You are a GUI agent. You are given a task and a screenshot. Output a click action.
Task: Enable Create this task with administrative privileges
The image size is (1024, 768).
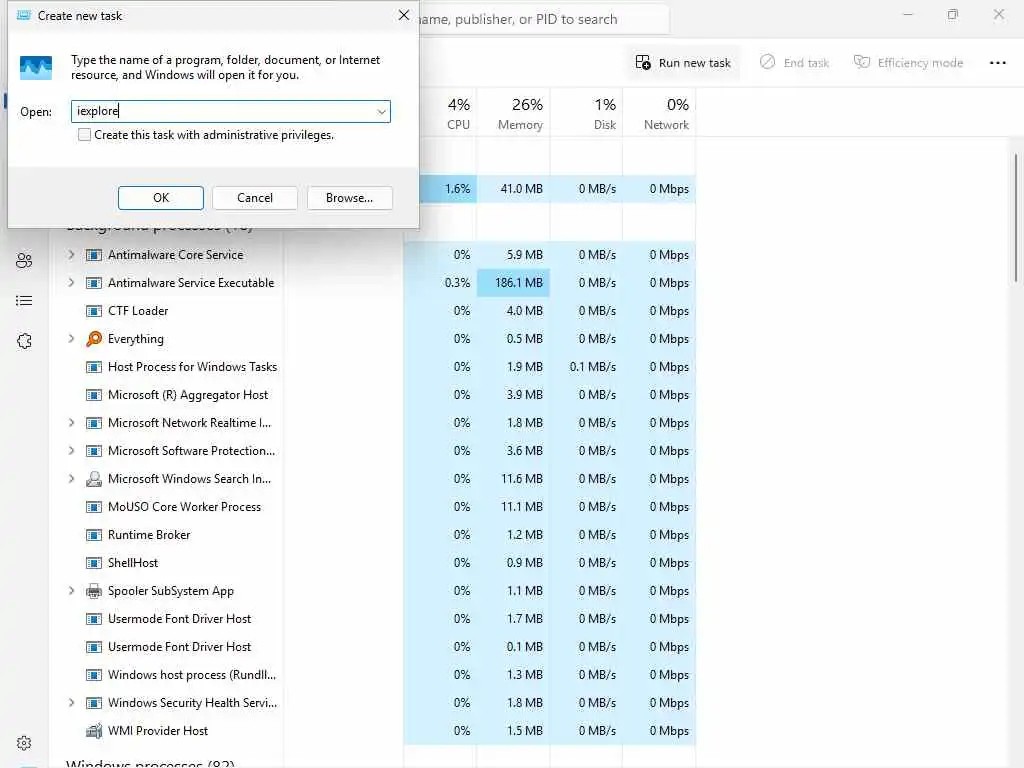84,135
